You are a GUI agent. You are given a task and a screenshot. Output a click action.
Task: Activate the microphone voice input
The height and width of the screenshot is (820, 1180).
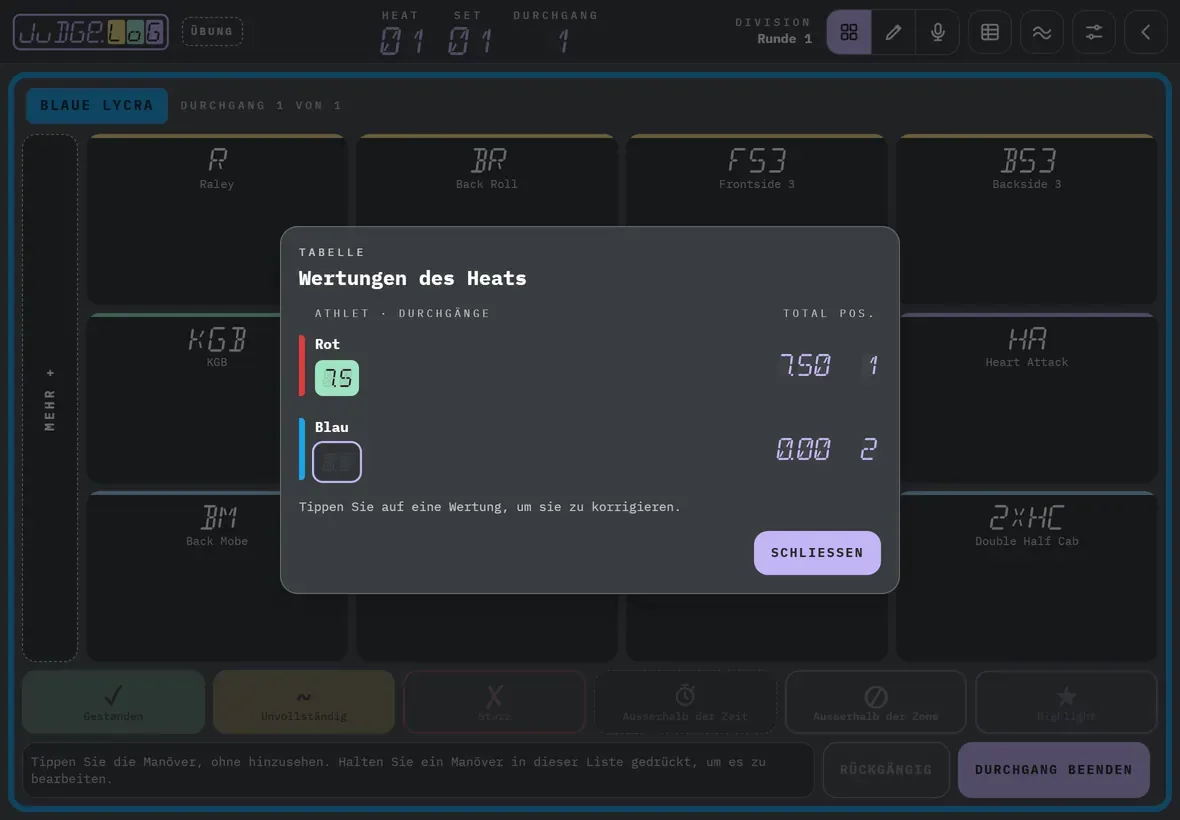pos(938,32)
